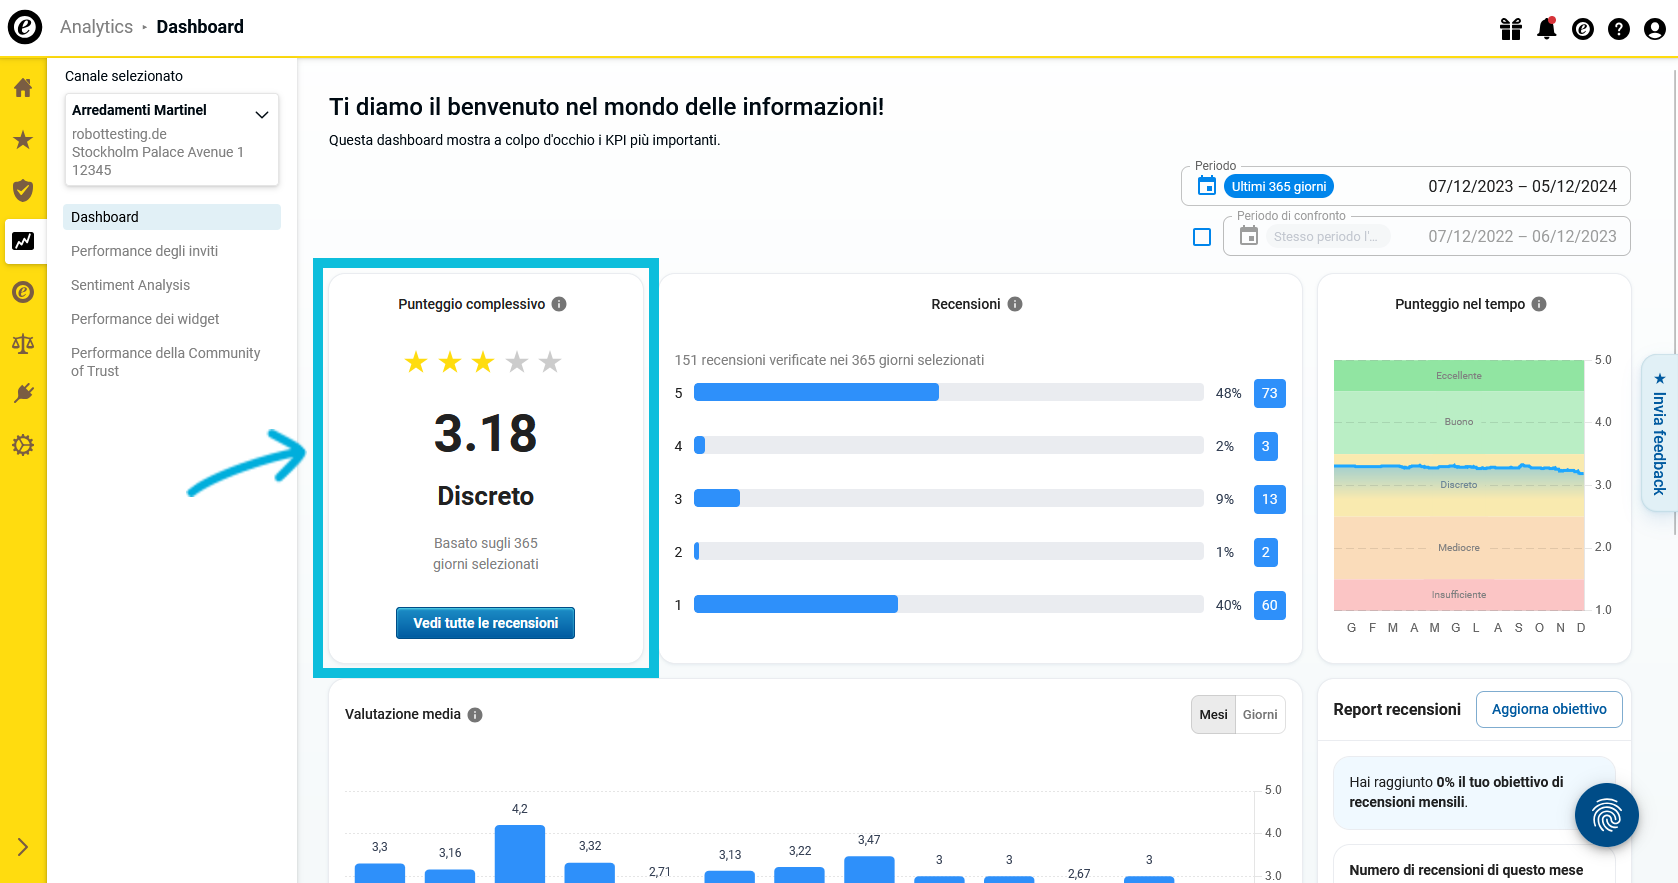This screenshot has width=1678, height=883.
Task: Click the score-over-time chart line
Action: pyautogui.click(x=1459, y=467)
